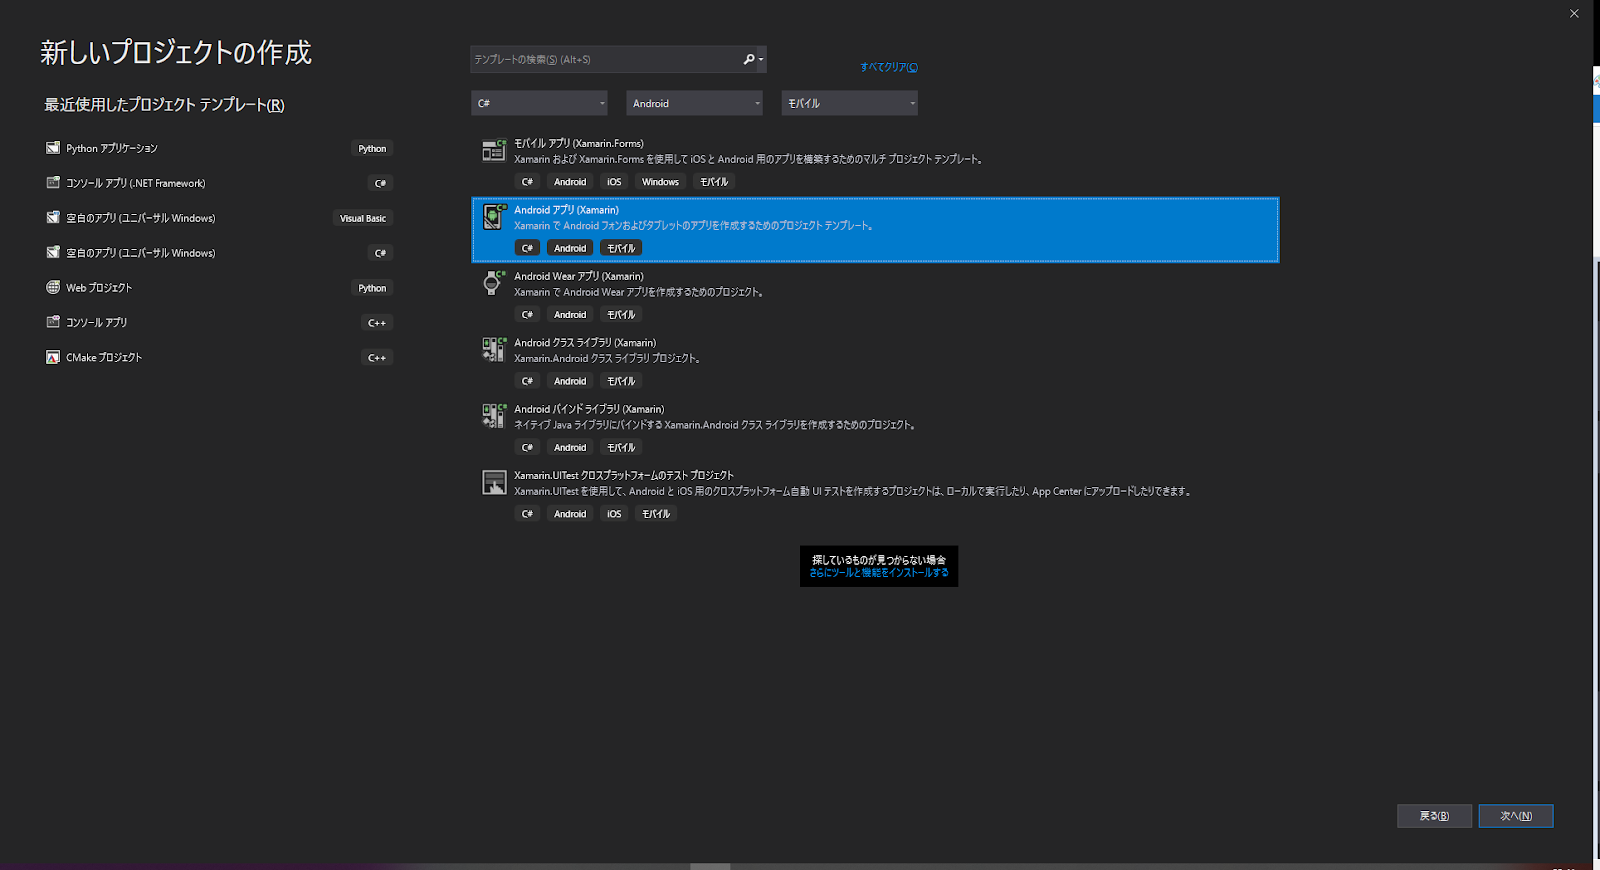Image resolution: width=1600 pixels, height=870 pixels.
Task: Select モバイル アプリ (Xamarin.Forms) template
Action: [x=875, y=163]
